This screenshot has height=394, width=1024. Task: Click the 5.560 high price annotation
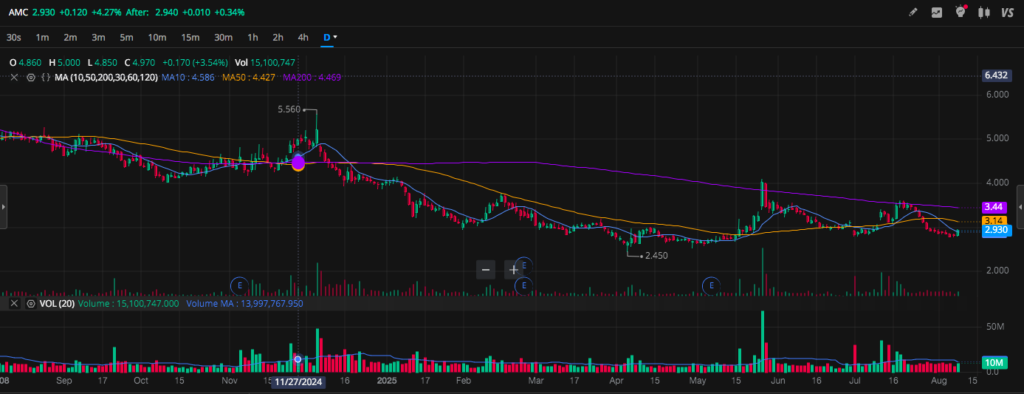(x=289, y=110)
